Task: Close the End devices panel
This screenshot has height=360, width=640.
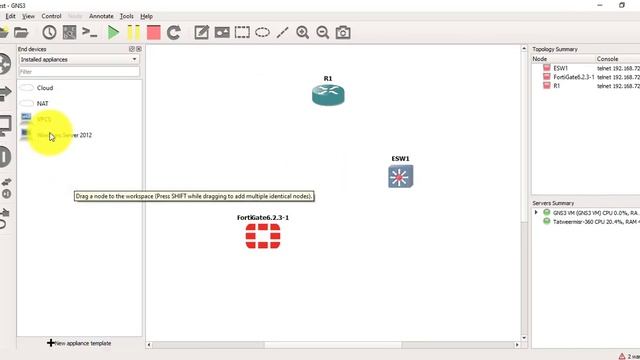Action: click(139, 49)
